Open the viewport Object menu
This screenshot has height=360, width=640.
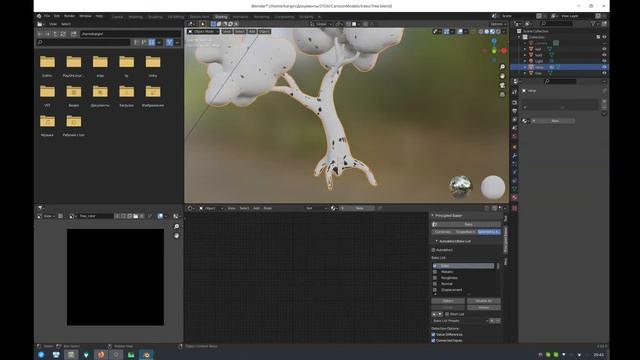click(264, 31)
